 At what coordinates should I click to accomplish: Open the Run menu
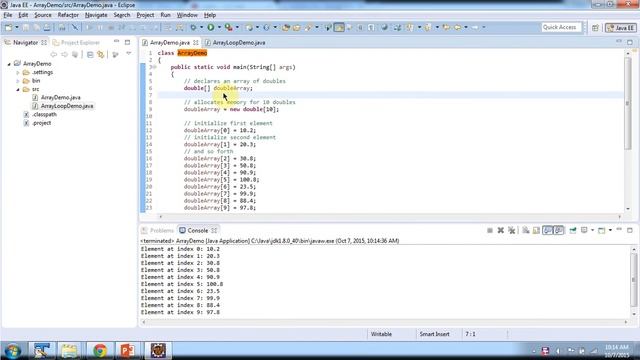click(x=165, y=15)
